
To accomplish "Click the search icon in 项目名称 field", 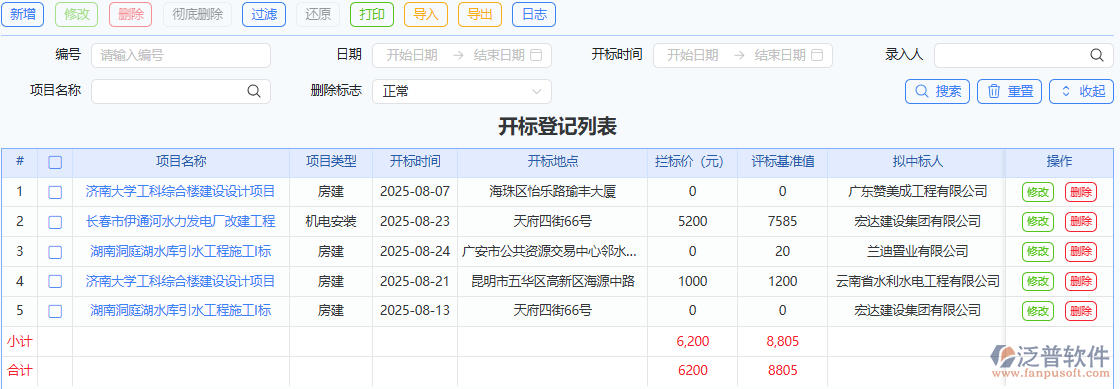I will coord(254,91).
